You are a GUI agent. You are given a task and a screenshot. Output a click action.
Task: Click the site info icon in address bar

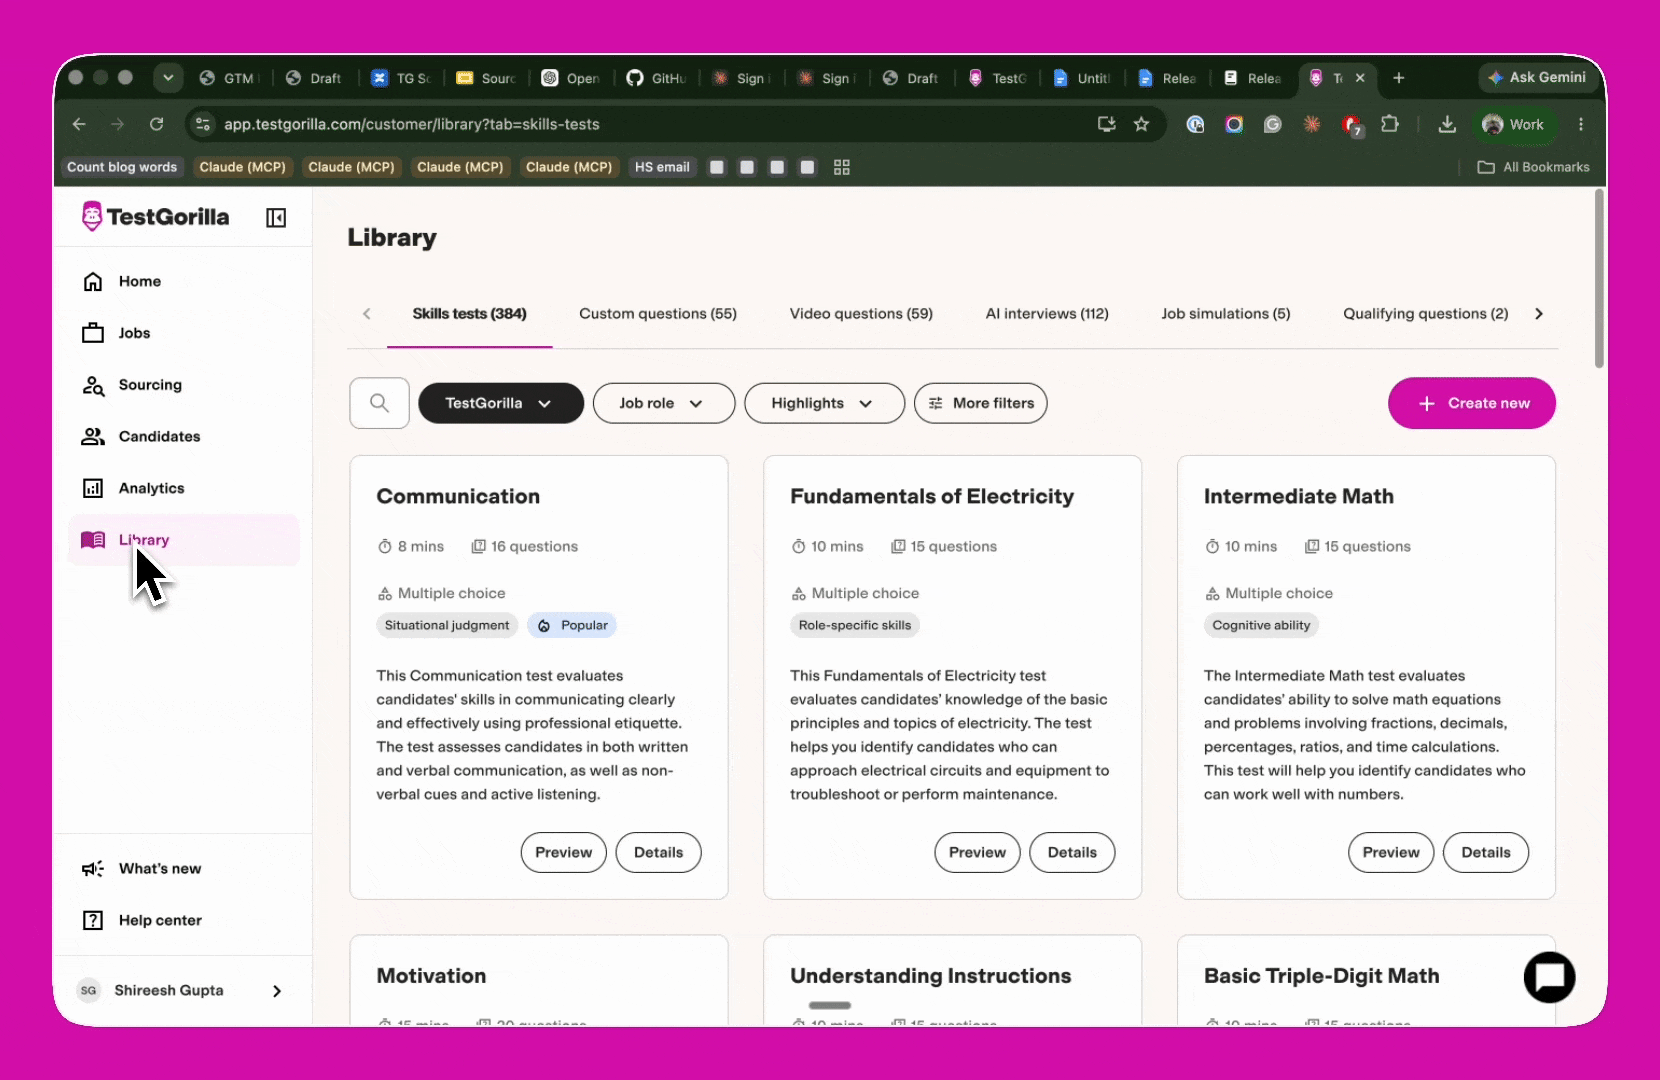tap(203, 124)
